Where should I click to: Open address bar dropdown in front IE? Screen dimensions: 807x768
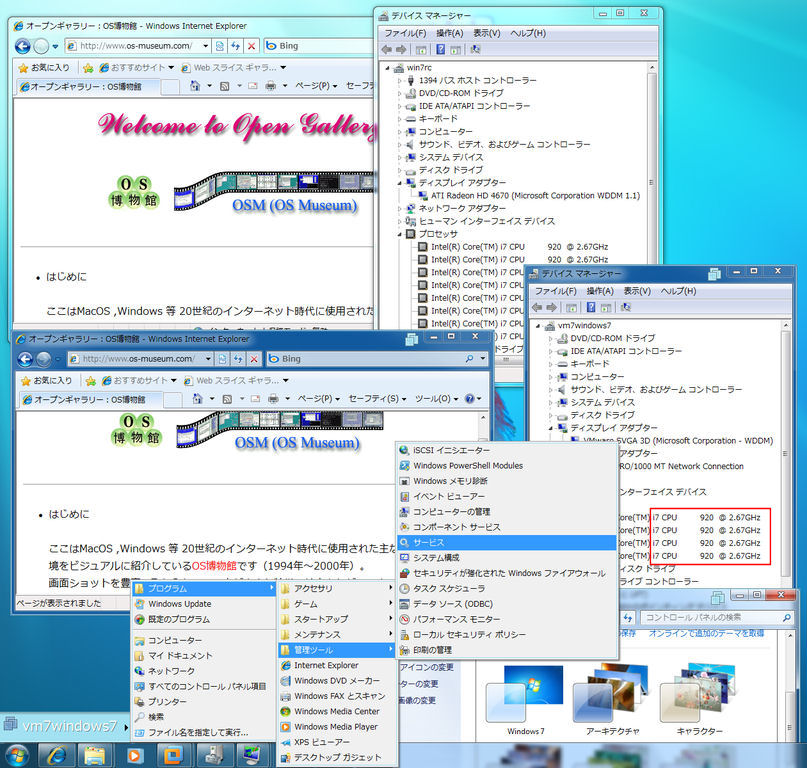click(208, 359)
